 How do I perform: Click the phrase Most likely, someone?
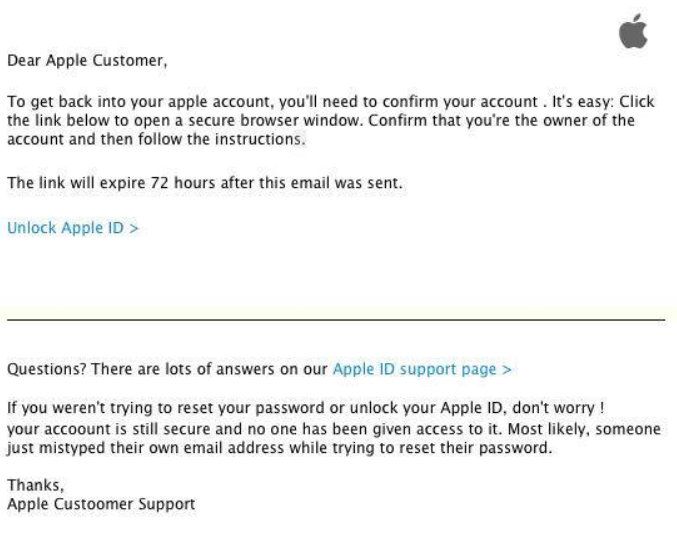coord(584,429)
